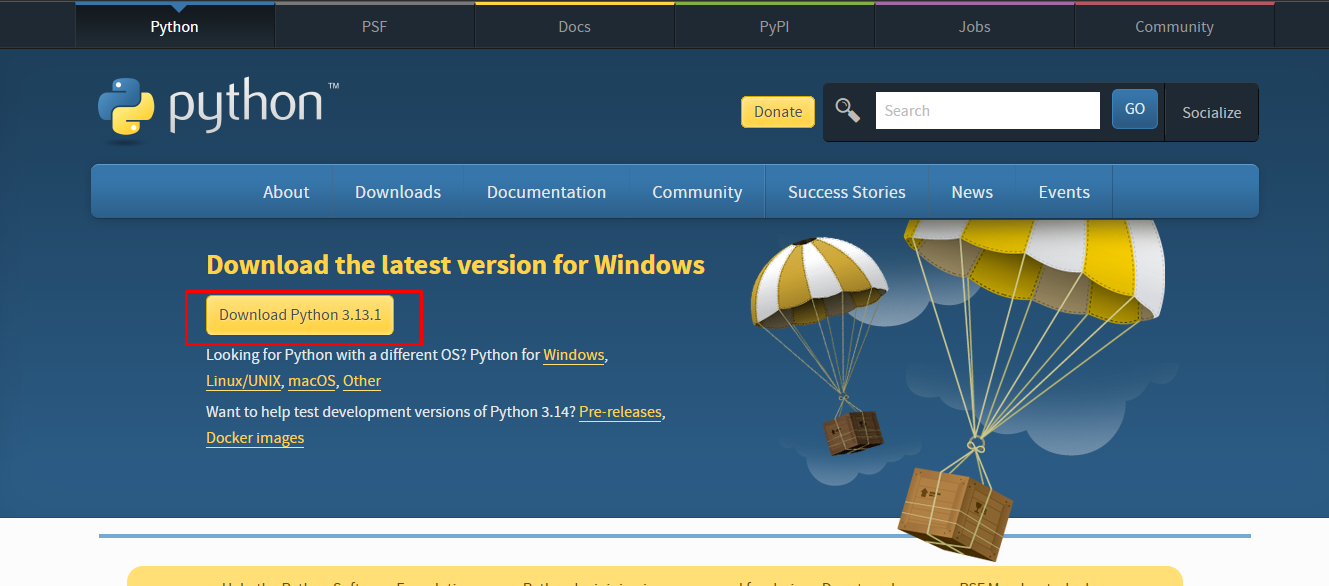Go to the Community top tab
This screenshot has width=1329, height=586.
click(x=1174, y=26)
